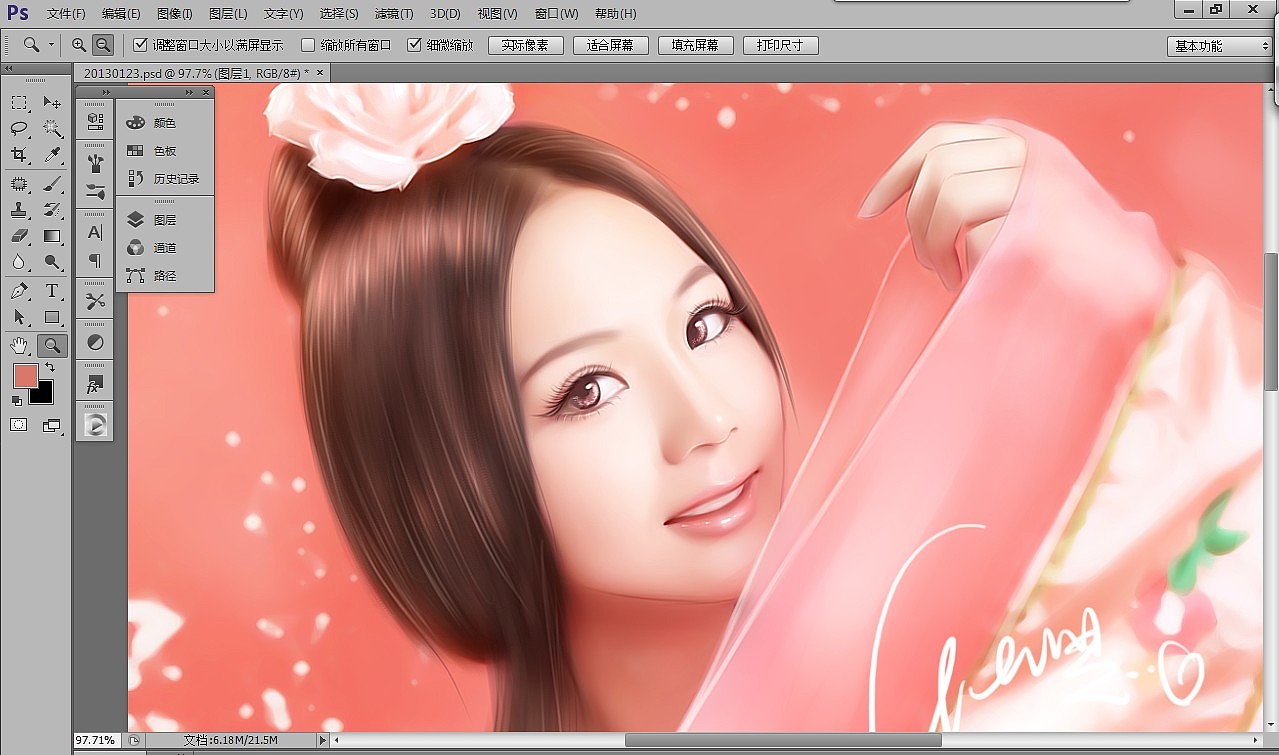The image size is (1279, 755).
Task: Choose Zoom In mode in options bar
Action: 79,45
